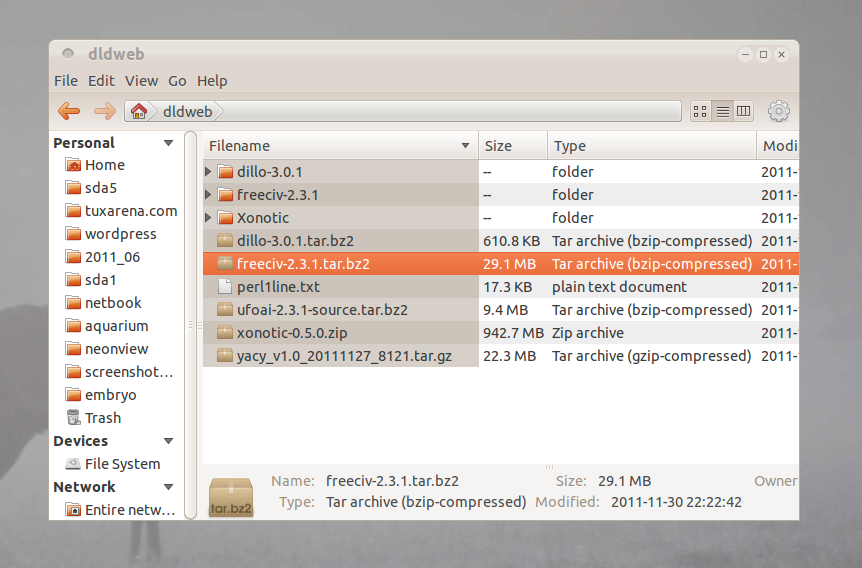862x568 pixels.
Task: Click the sidebar vertical scrollbar
Action: click(x=190, y=325)
